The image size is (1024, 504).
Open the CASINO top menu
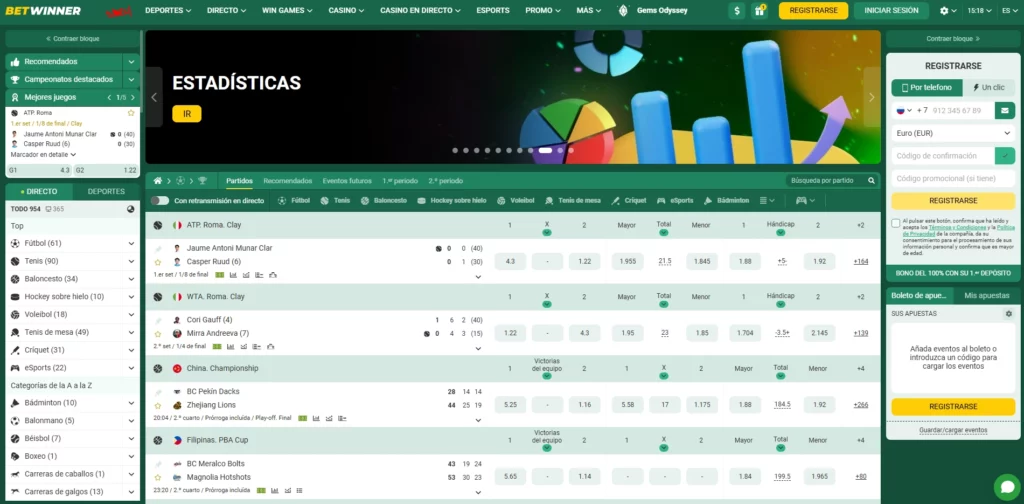point(347,10)
